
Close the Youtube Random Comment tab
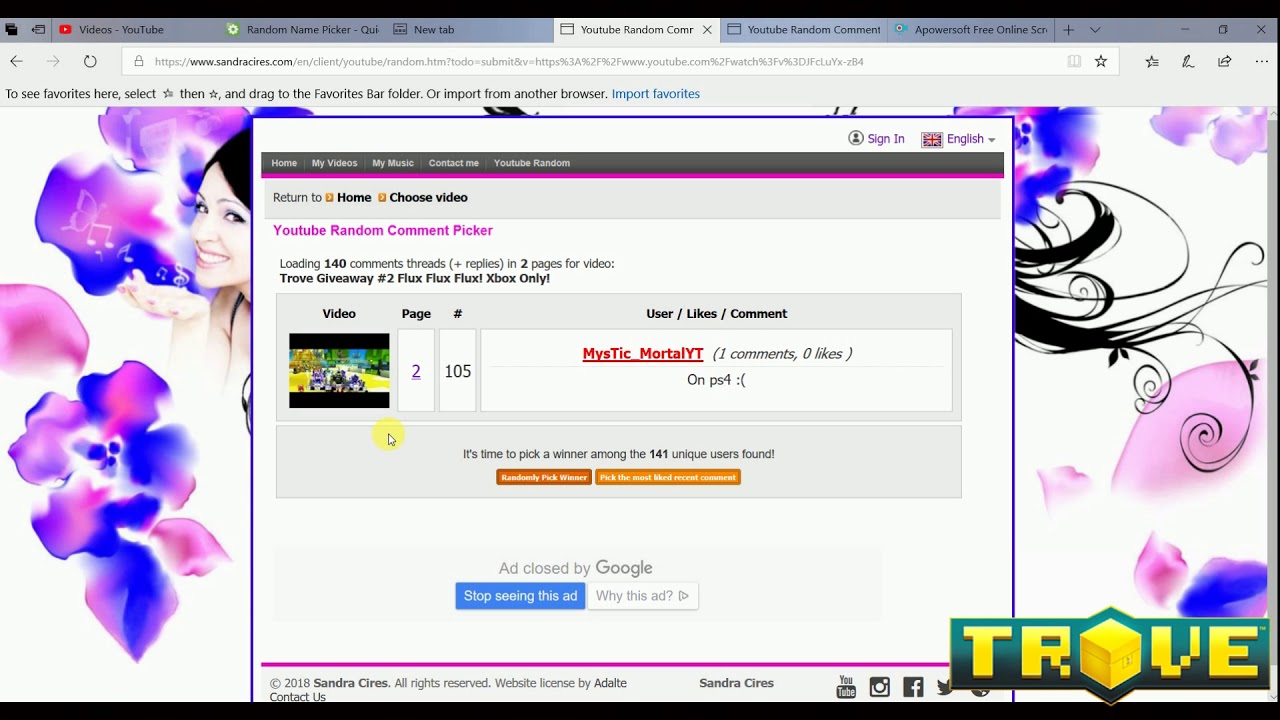pyautogui.click(x=707, y=29)
